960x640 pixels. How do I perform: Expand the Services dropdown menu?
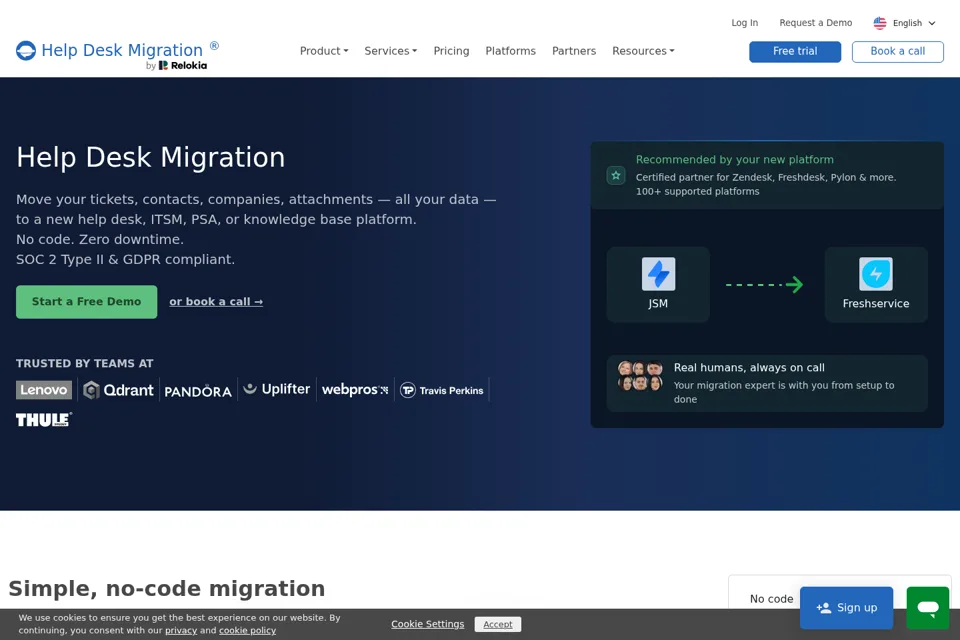(391, 51)
